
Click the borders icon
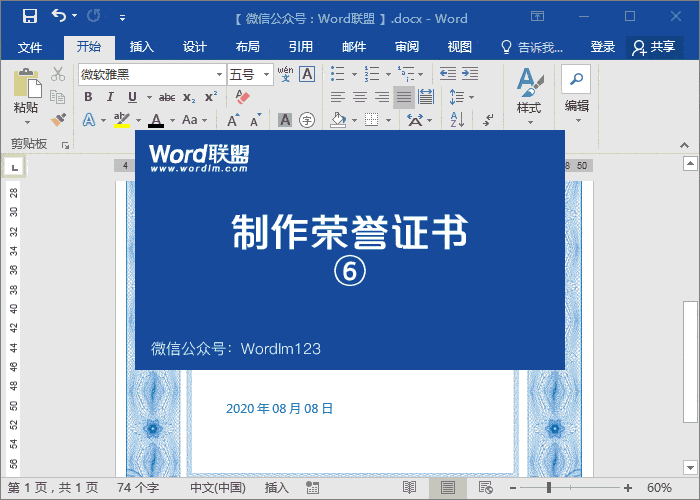click(371, 120)
